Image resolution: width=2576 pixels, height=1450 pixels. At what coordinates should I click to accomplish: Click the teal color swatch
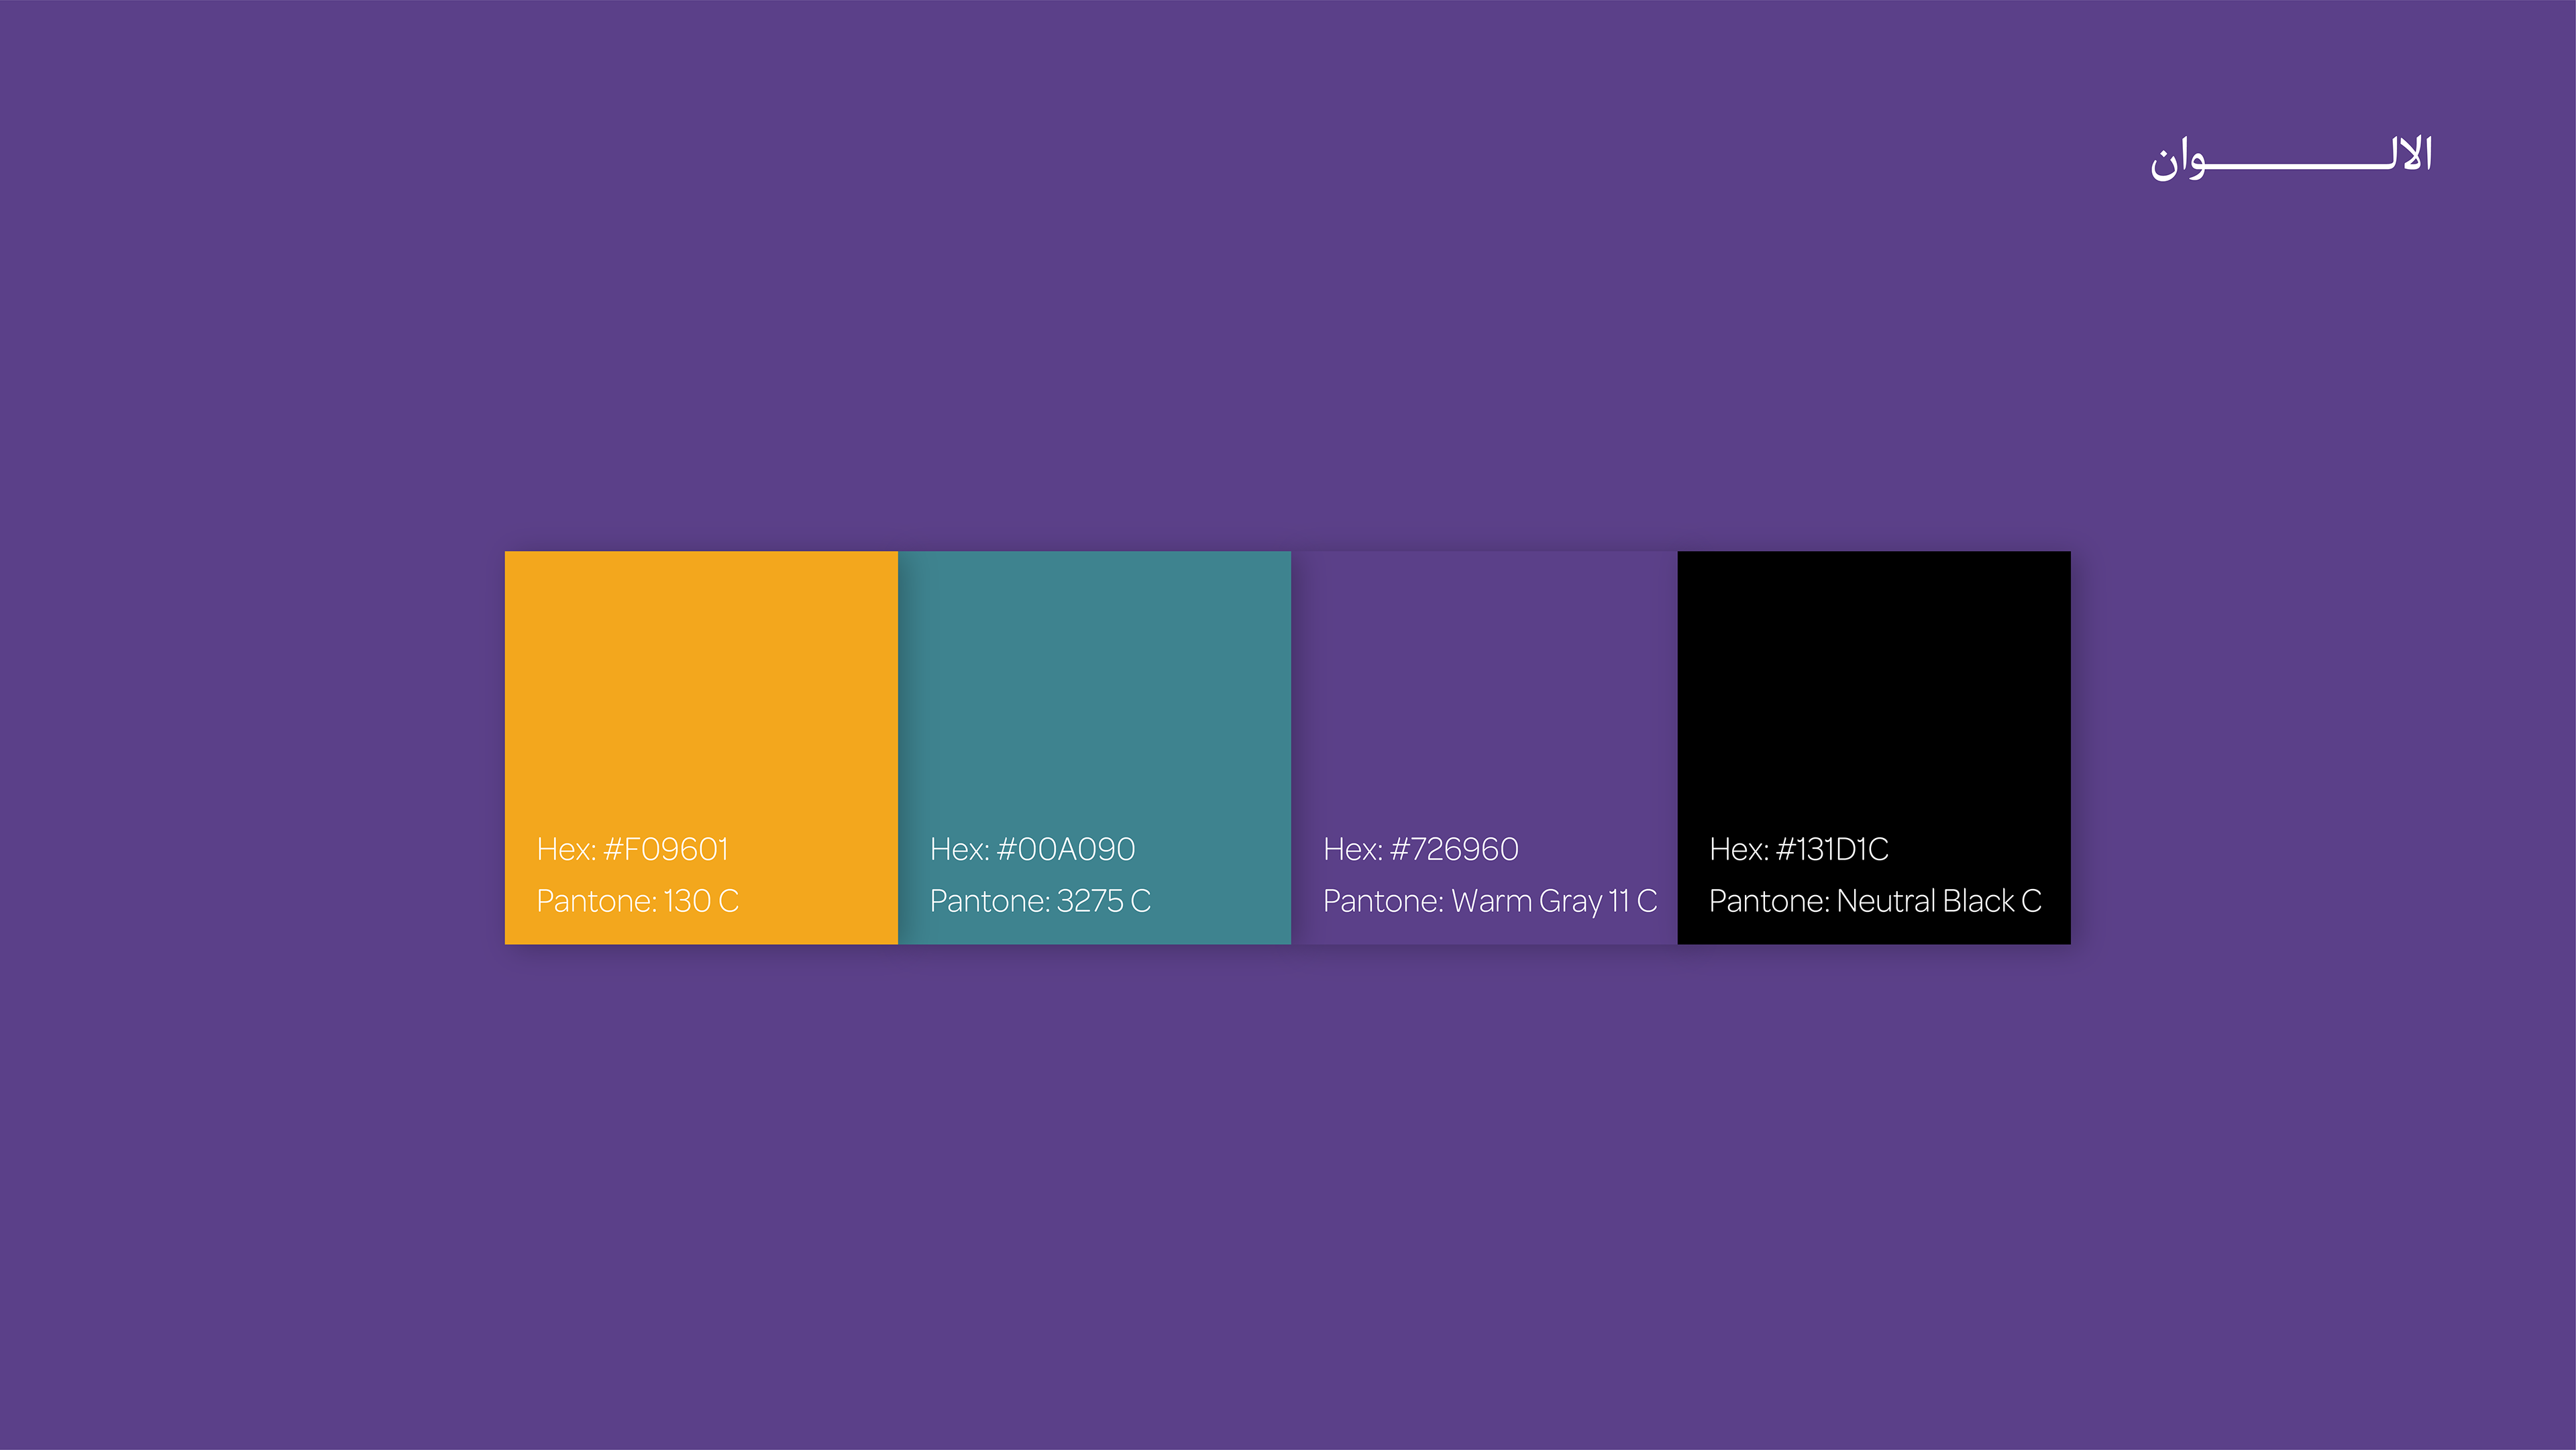click(1094, 747)
